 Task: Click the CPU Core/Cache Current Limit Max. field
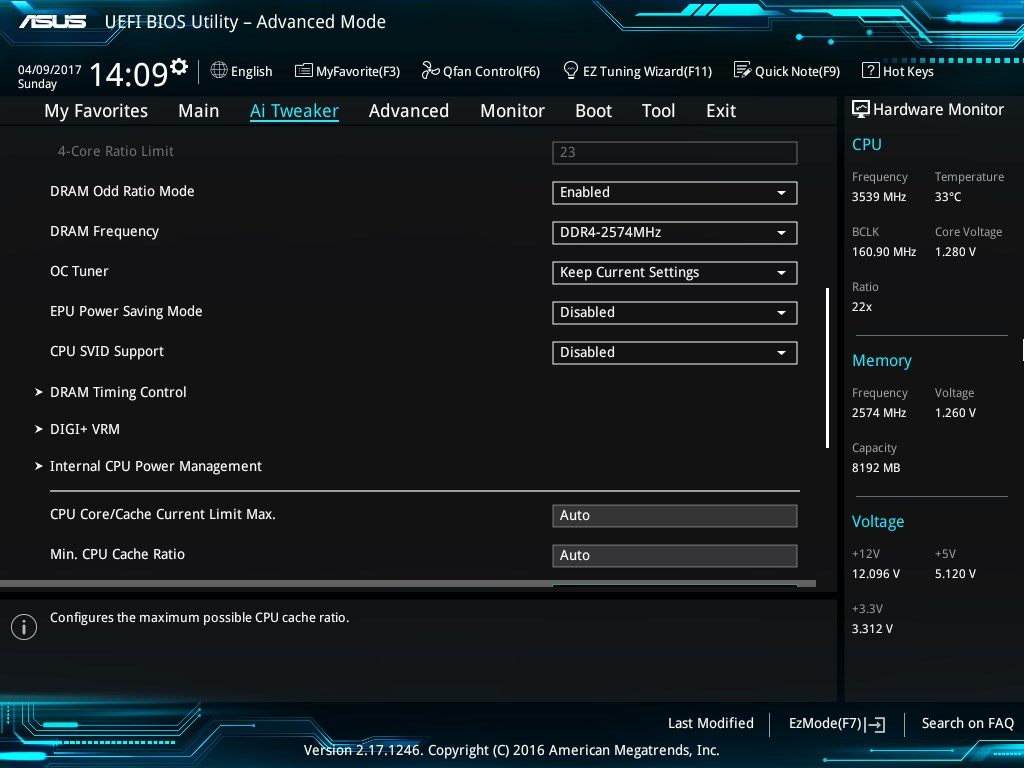point(675,515)
